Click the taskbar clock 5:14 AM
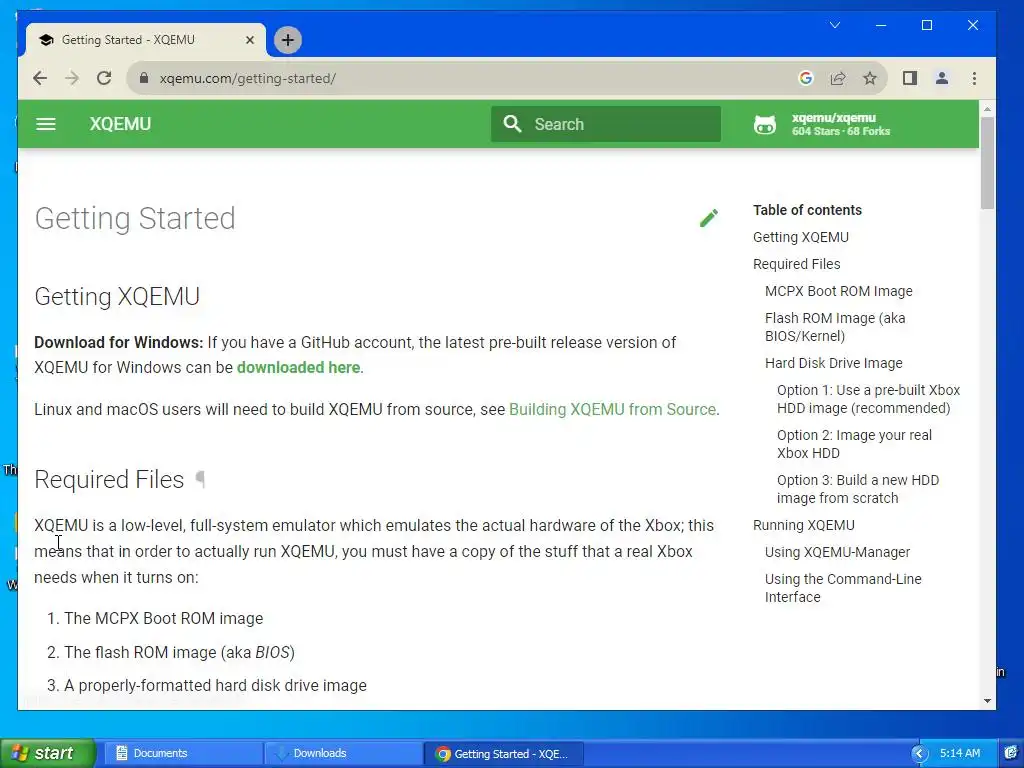This screenshot has width=1024, height=768. (960, 753)
